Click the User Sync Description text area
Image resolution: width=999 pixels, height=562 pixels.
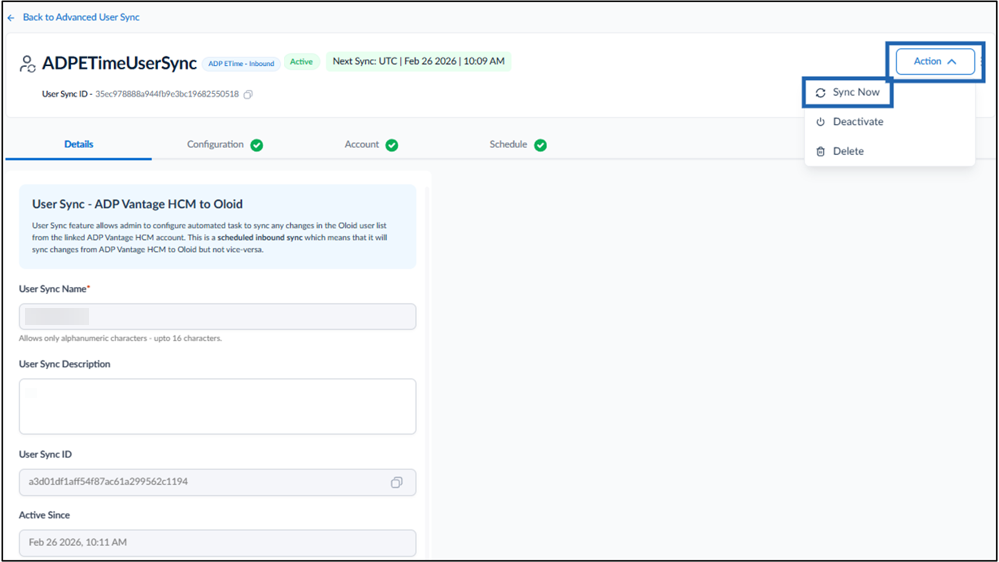pyautogui.click(x=217, y=407)
